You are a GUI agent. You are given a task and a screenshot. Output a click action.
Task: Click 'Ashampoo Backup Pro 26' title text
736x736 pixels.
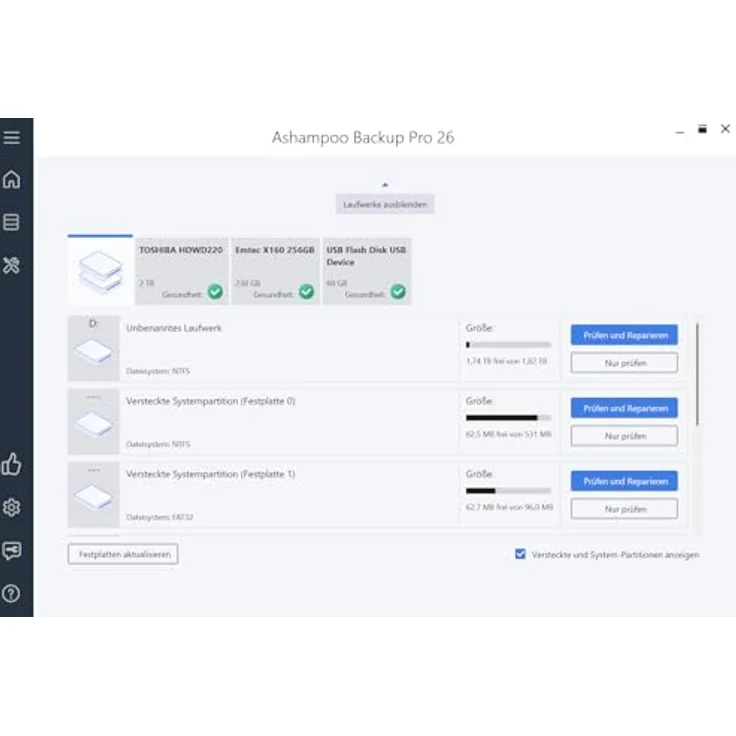[x=363, y=137]
